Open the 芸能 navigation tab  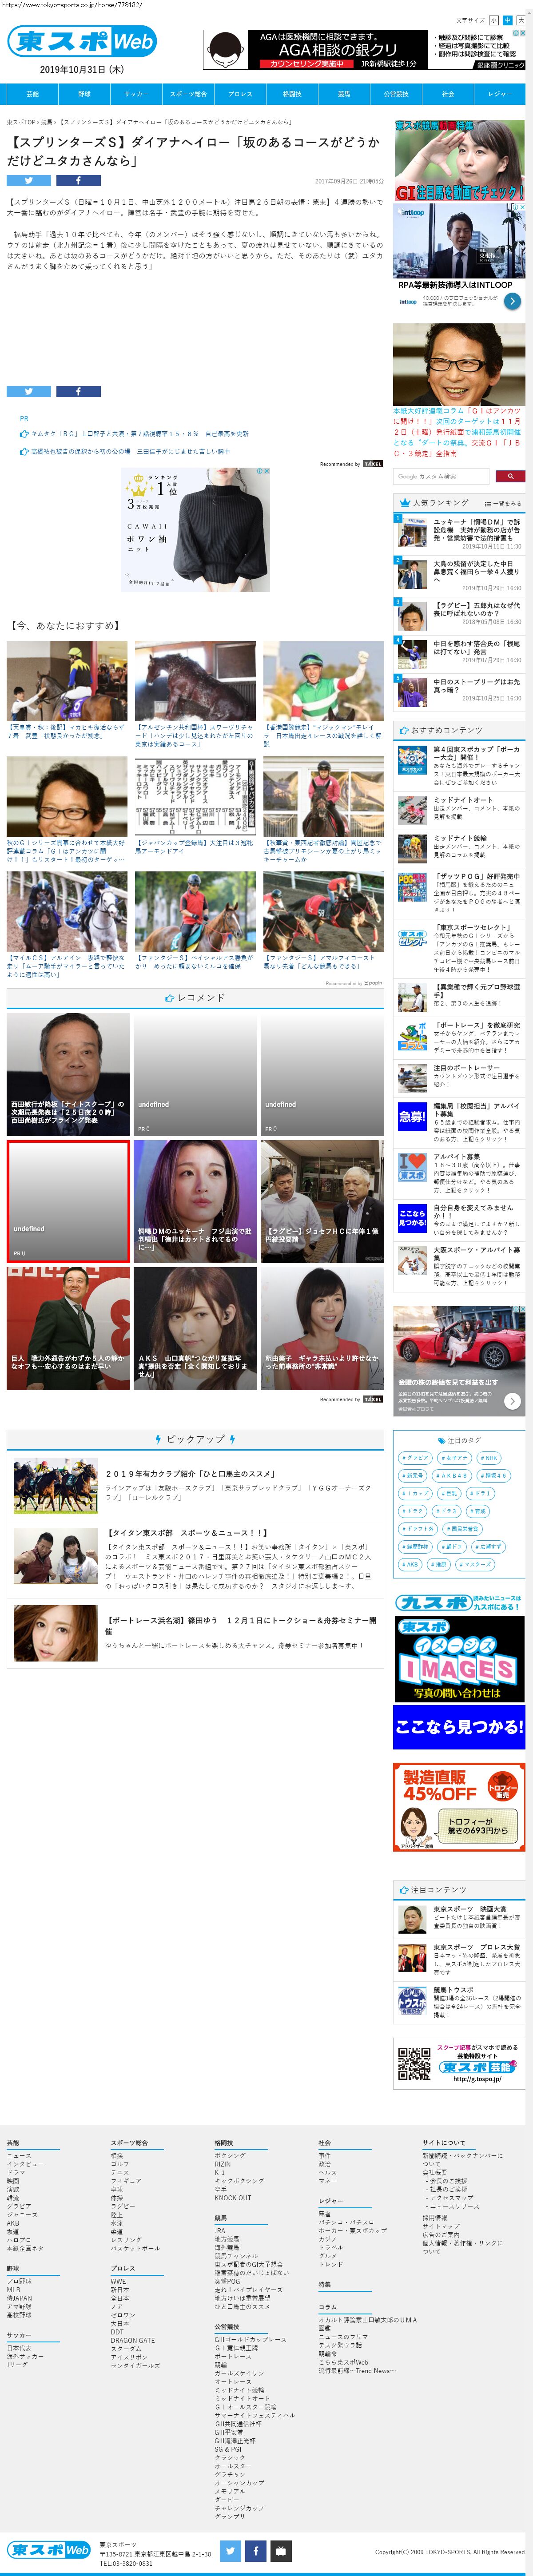pyautogui.click(x=33, y=94)
